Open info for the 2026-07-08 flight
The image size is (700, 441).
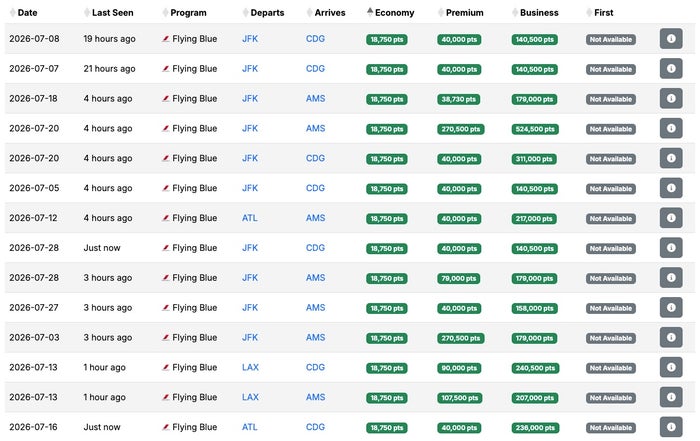(671, 39)
